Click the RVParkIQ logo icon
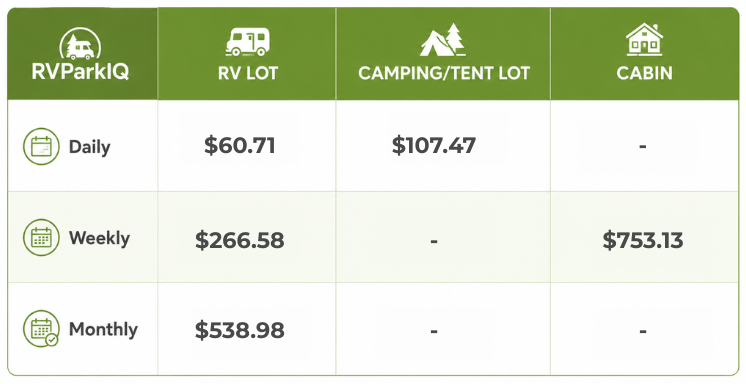746x384 pixels. click(80, 43)
